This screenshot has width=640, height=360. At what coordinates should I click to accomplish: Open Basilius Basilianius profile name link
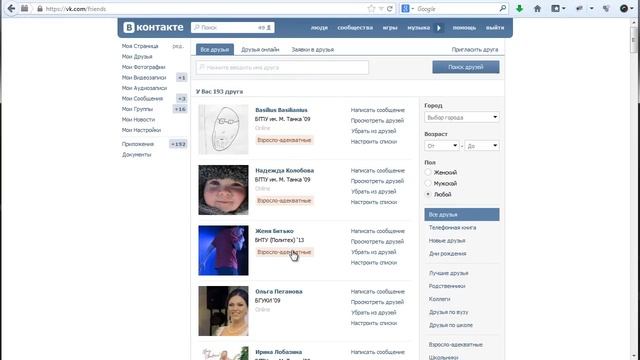click(281, 110)
